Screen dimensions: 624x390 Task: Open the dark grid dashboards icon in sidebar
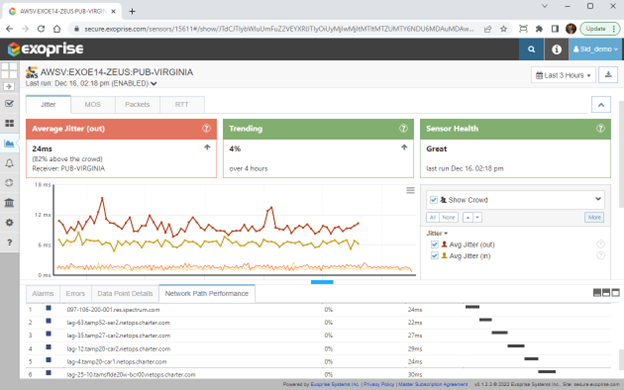pyautogui.click(x=9, y=123)
